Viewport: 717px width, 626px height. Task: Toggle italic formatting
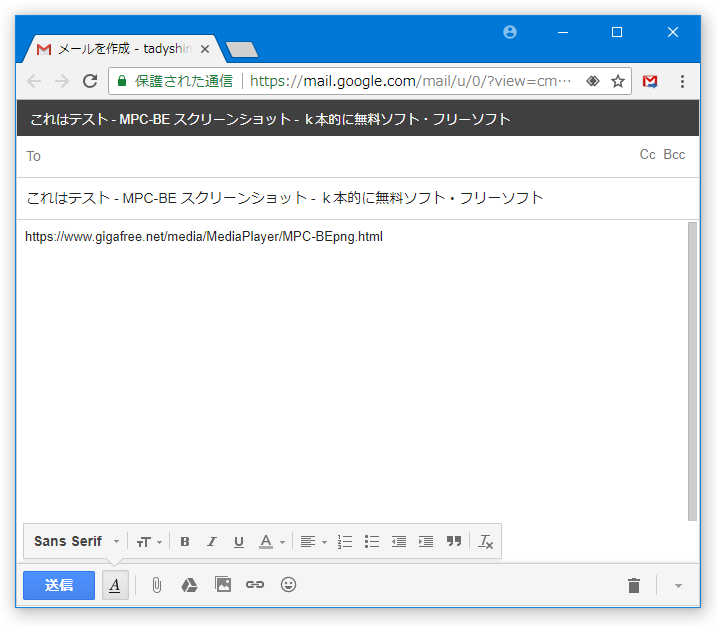tap(211, 542)
